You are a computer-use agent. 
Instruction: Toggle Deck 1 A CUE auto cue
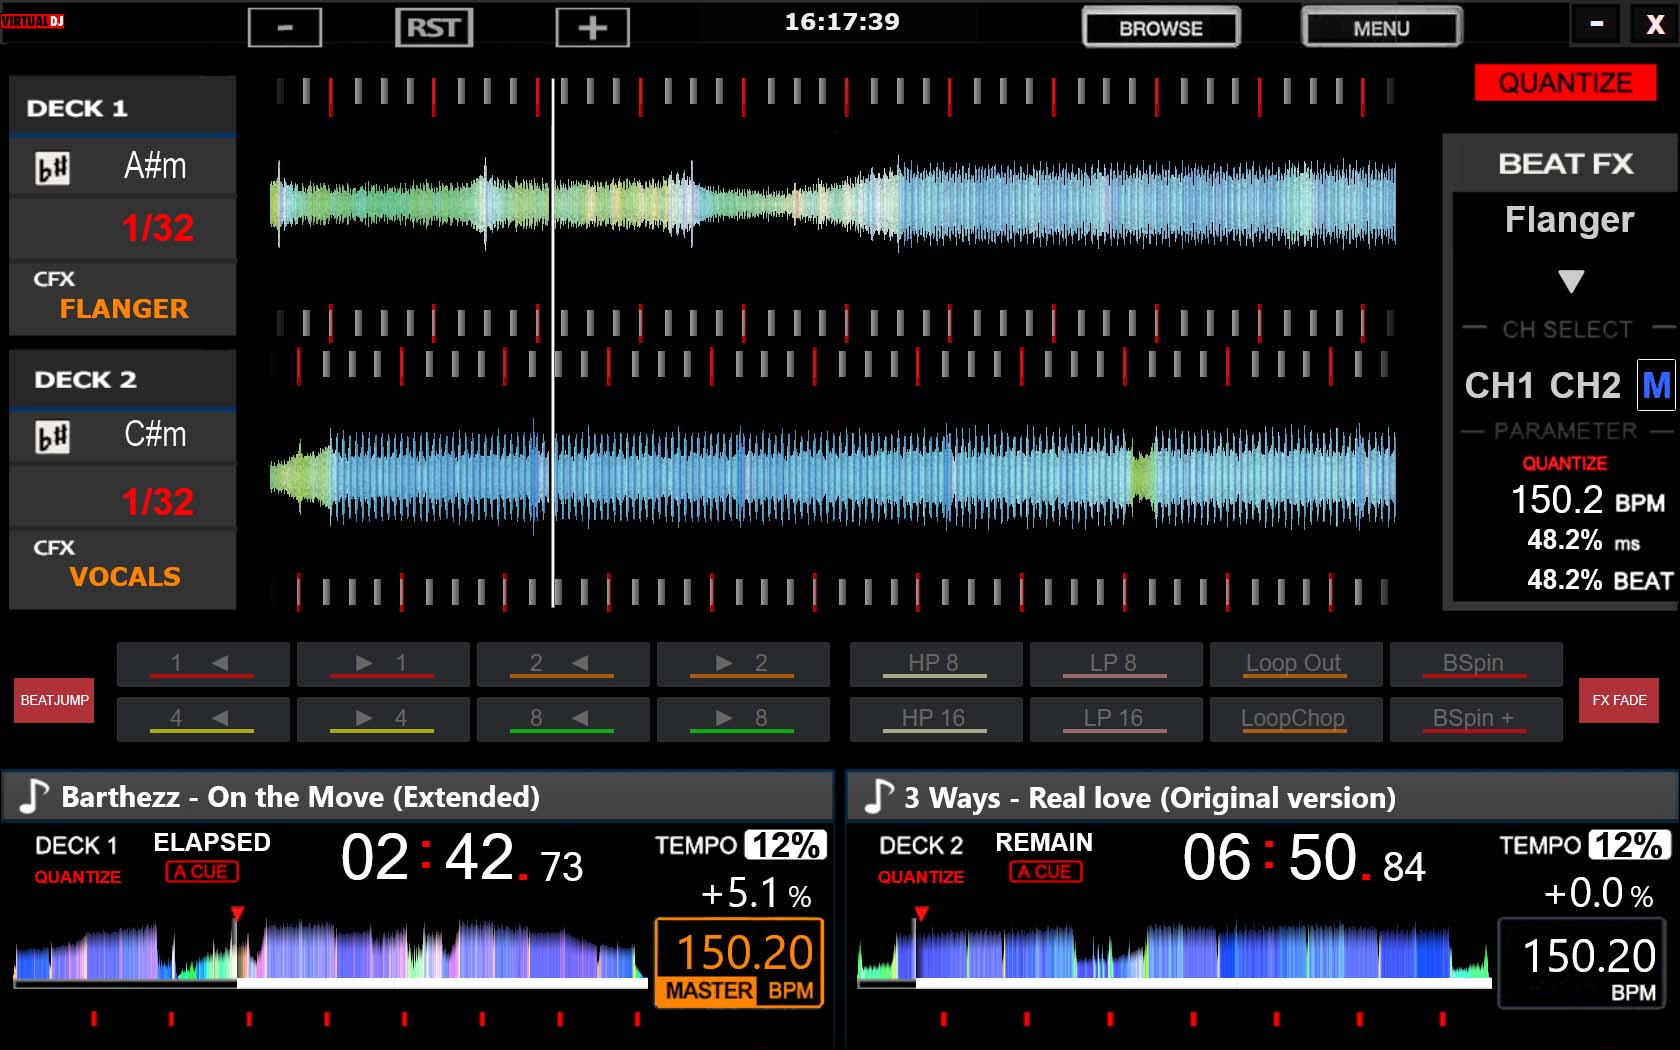[x=202, y=872]
